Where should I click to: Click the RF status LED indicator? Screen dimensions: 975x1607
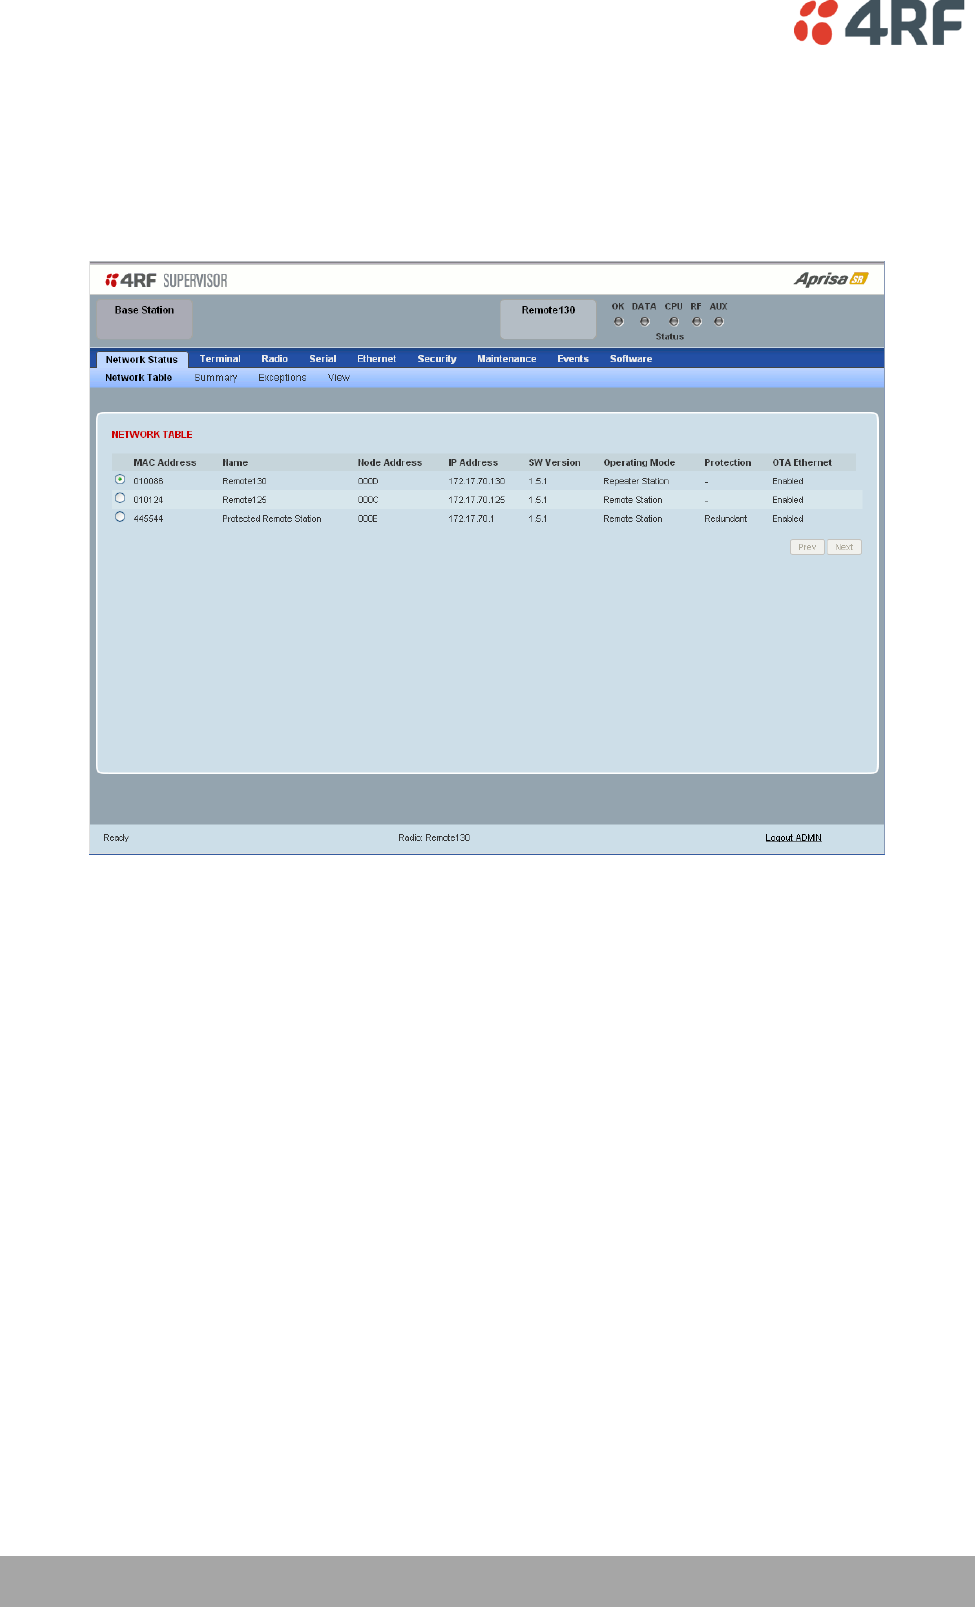click(x=696, y=322)
